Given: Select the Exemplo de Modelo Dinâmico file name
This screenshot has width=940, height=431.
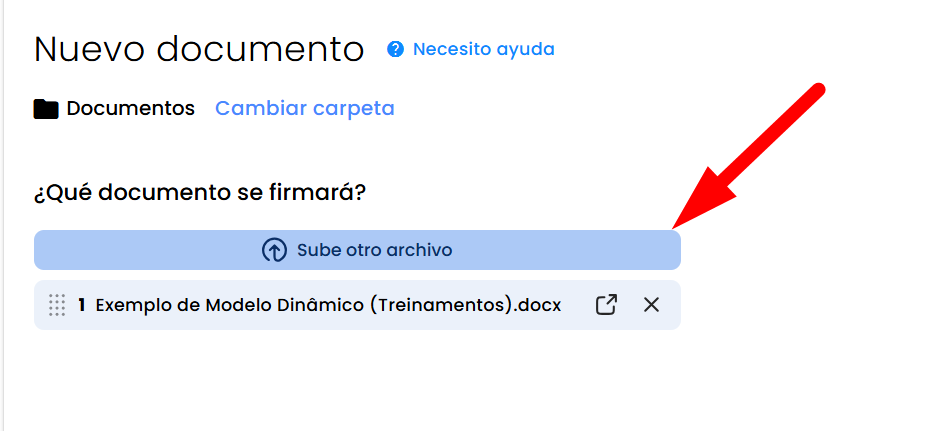Looking at the screenshot, I should pyautogui.click(x=329, y=305).
